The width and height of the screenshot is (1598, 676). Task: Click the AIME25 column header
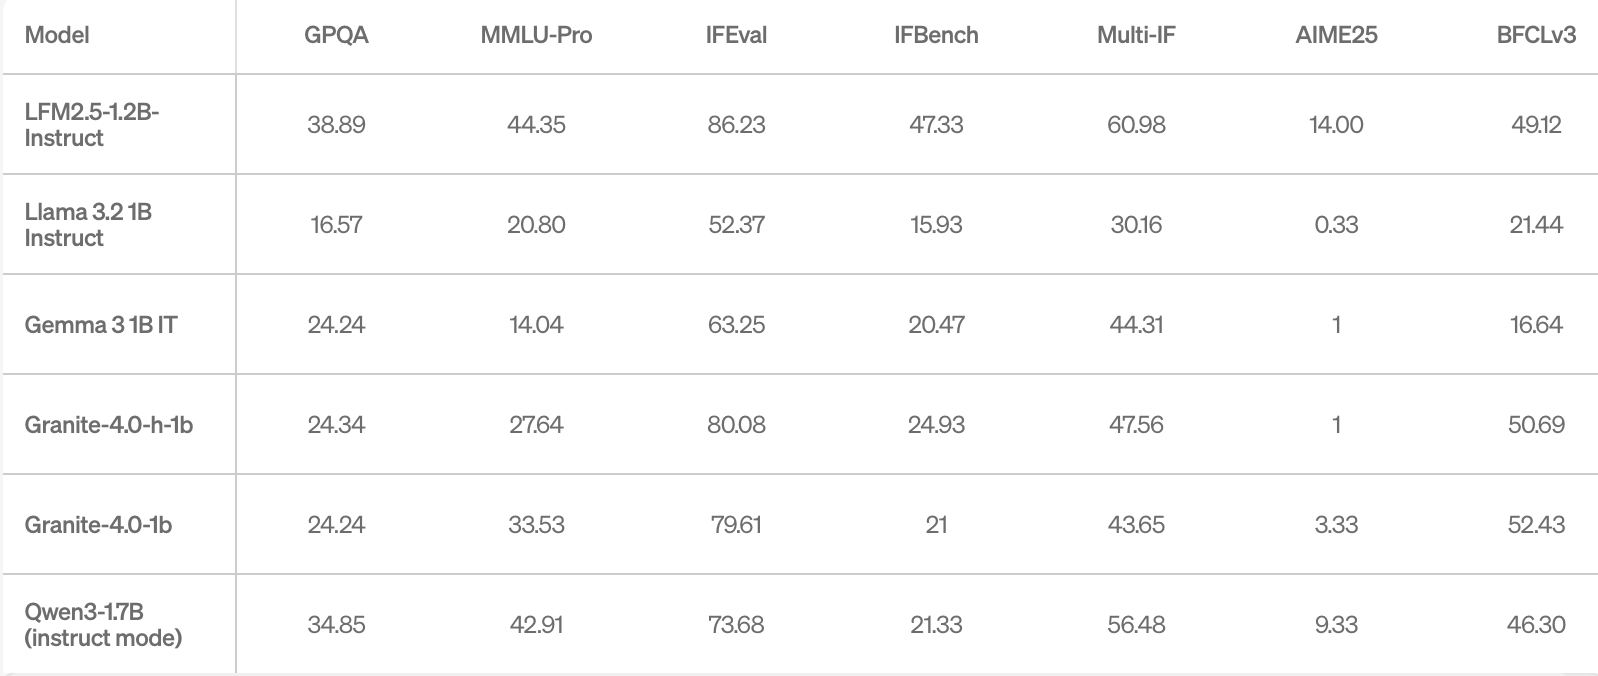pos(1336,35)
